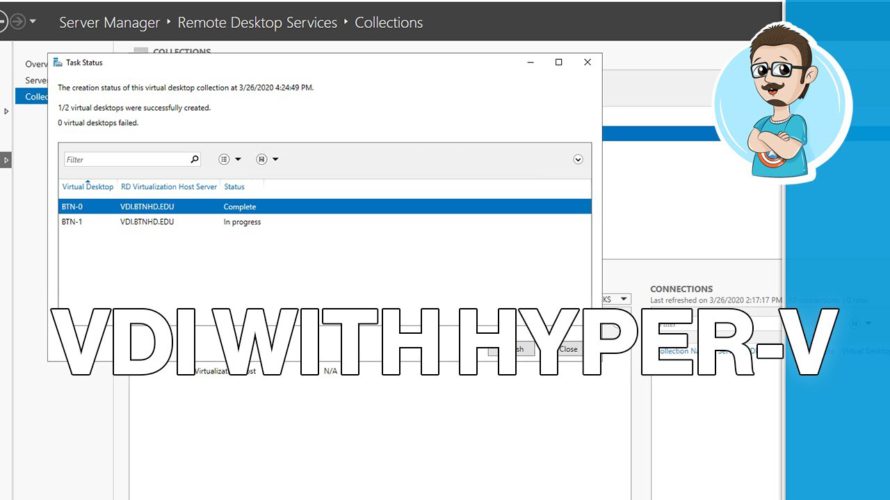Click the Remote Desktop Services breadcrumb
The height and width of the screenshot is (500, 890).
pyautogui.click(x=257, y=23)
